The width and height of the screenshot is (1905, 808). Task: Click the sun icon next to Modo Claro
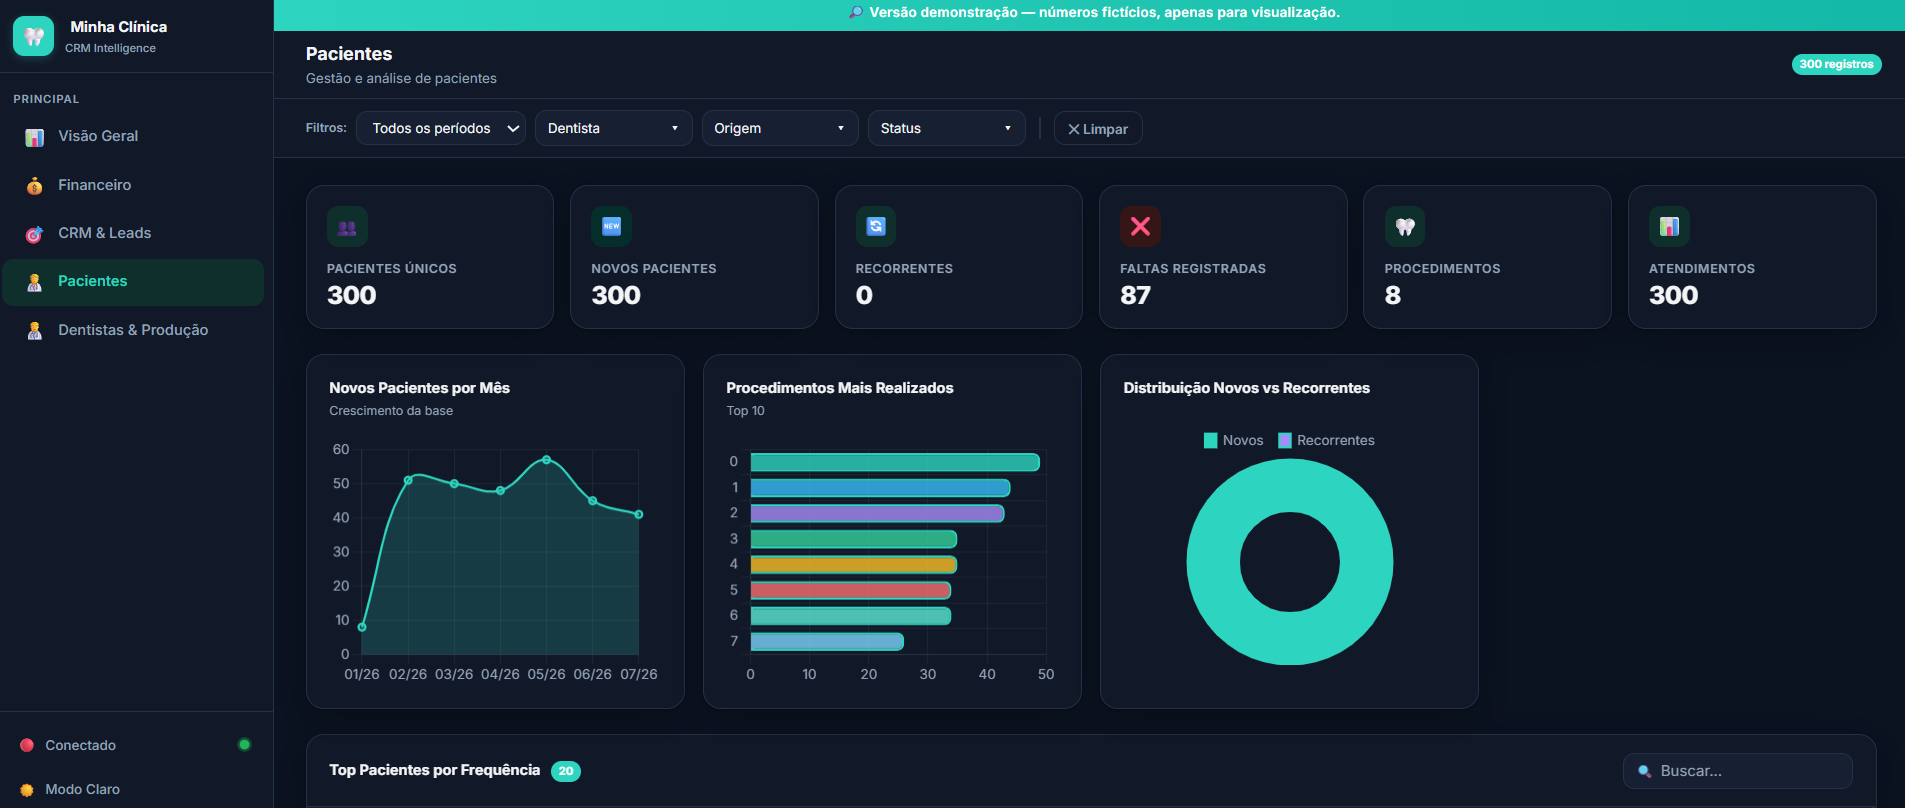[27, 790]
